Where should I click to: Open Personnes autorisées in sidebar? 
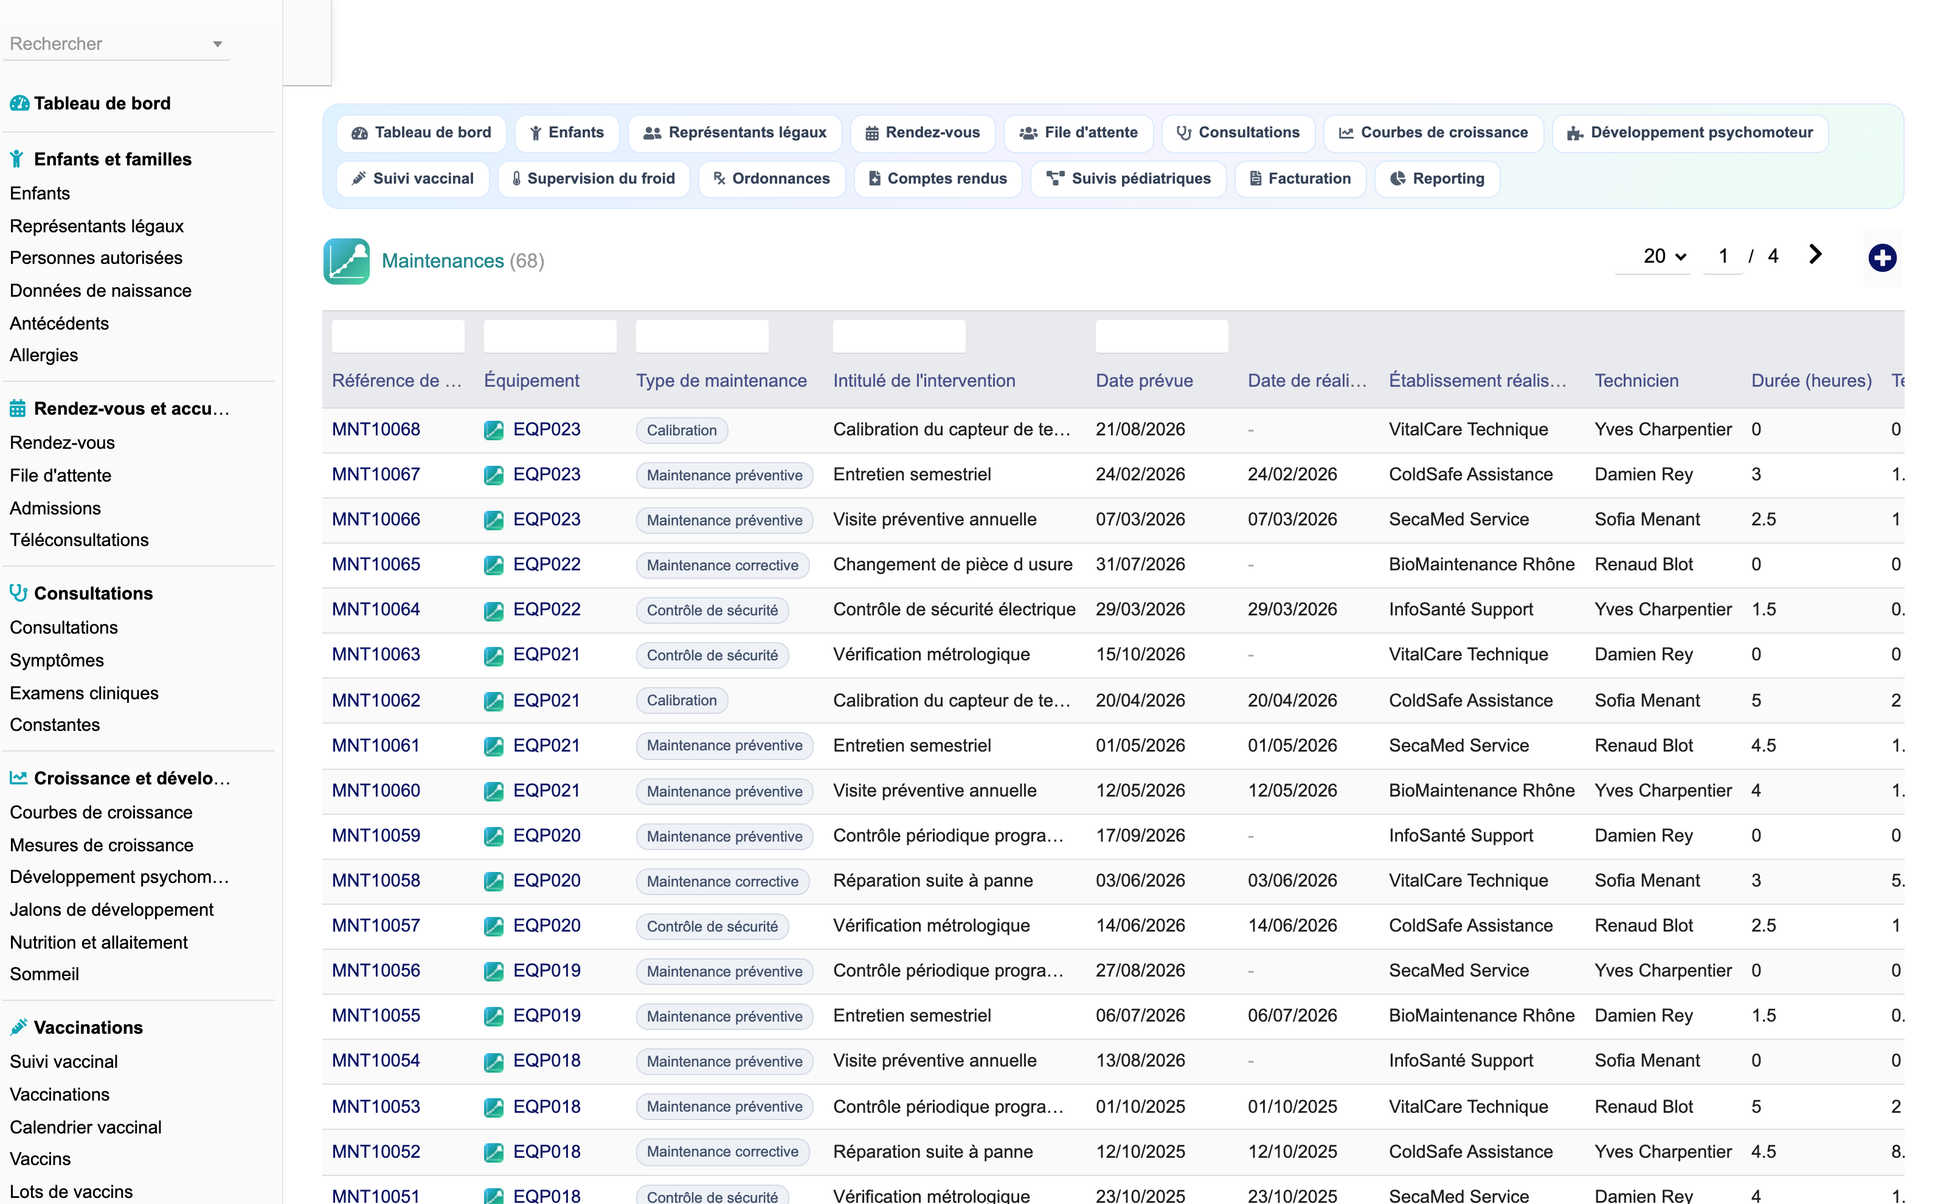[x=96, y=258]
